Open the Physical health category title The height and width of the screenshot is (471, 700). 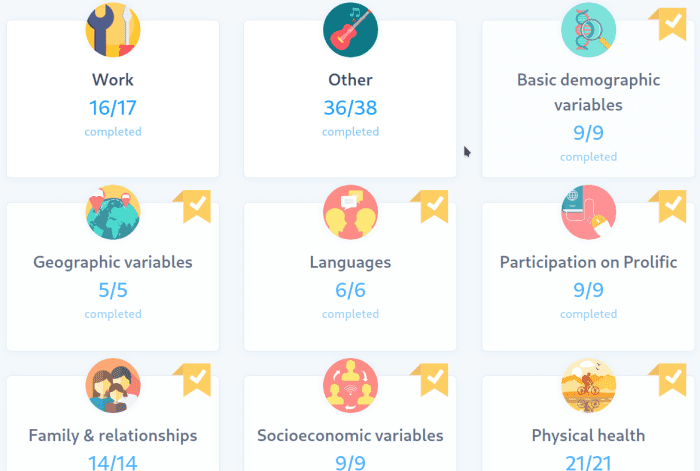[x=588, y=436]
